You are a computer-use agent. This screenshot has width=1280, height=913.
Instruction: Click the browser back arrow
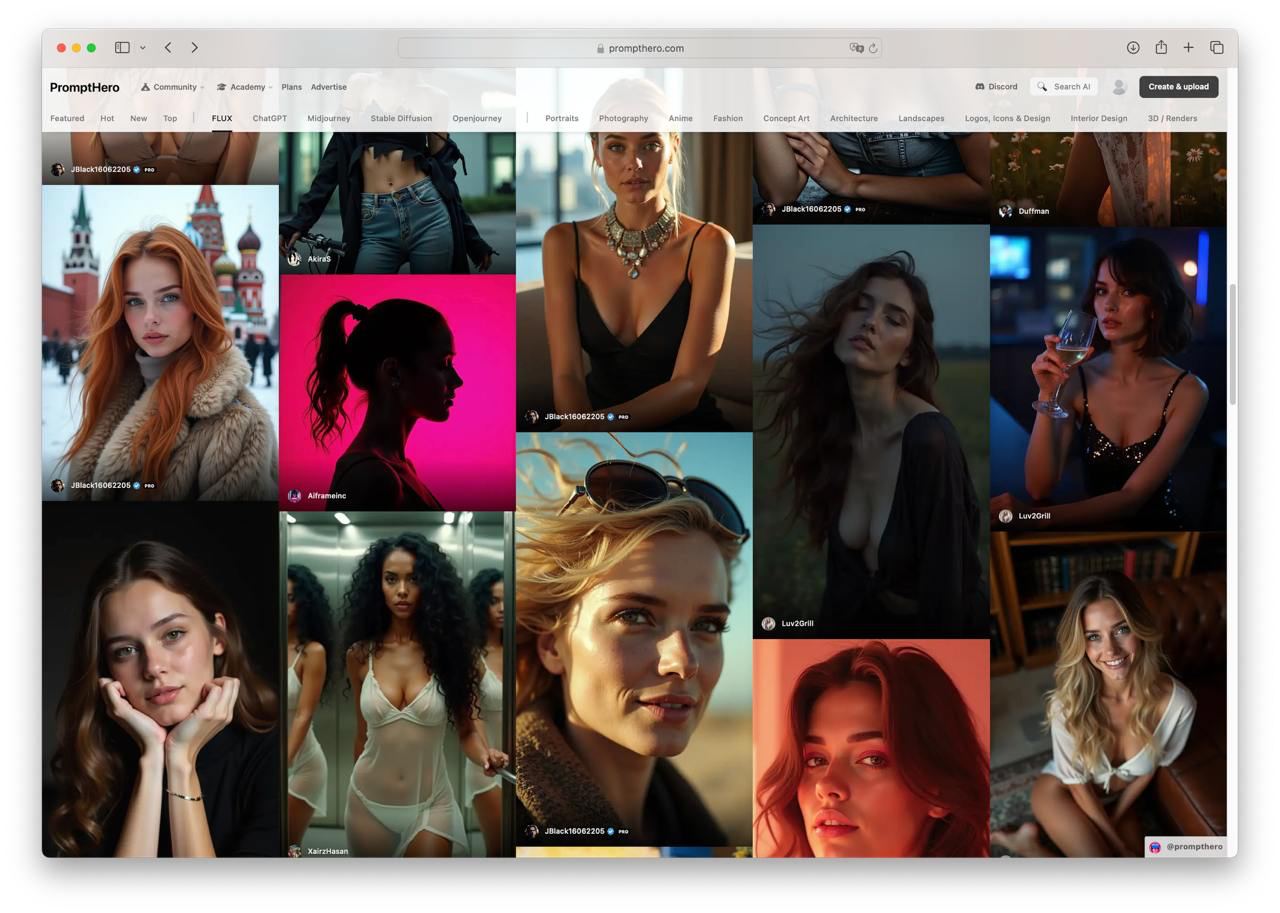point(168,47)
